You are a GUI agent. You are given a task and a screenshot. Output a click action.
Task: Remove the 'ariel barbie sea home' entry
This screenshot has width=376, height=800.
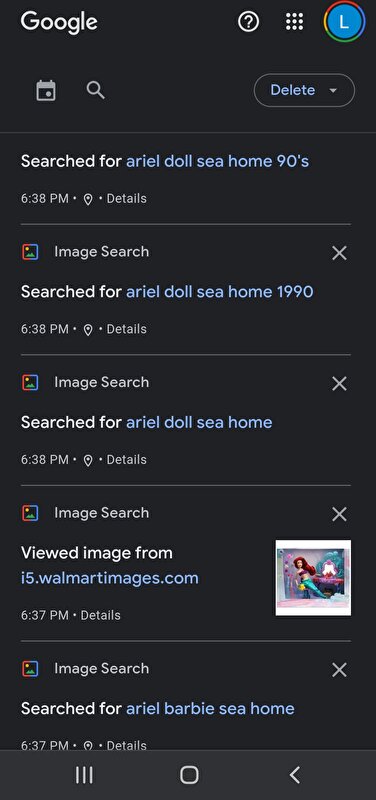pos(339,669)
